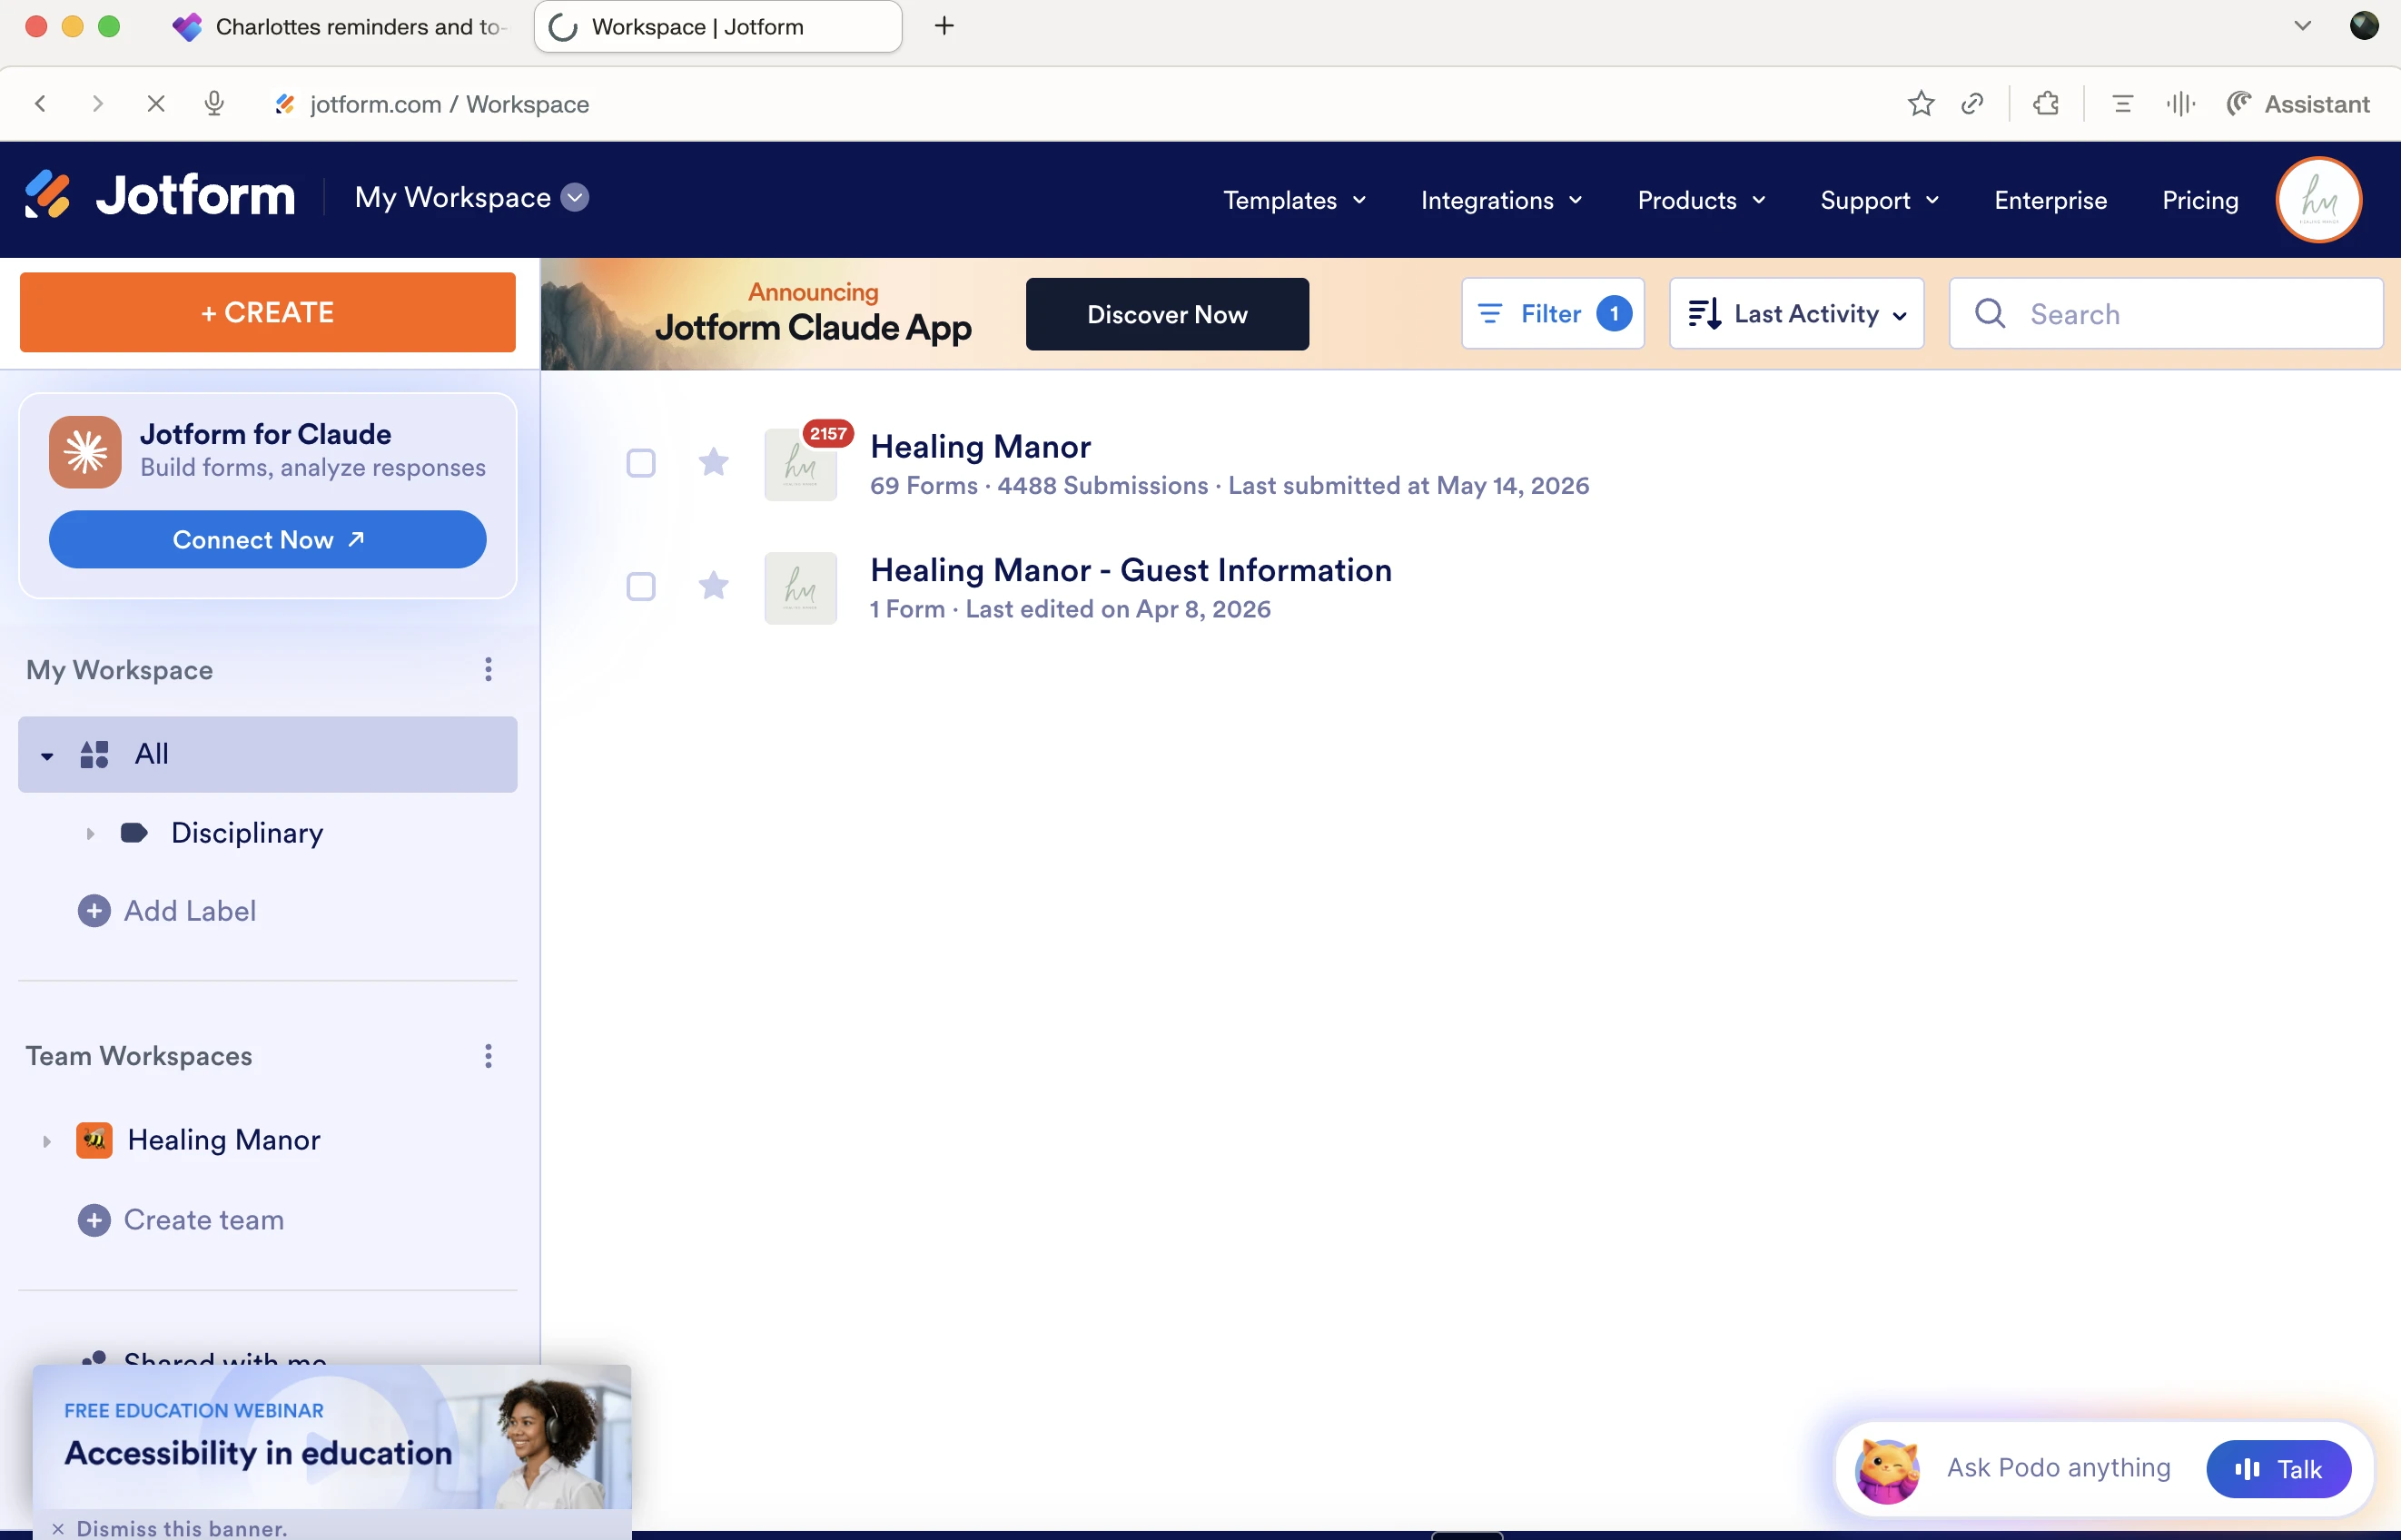Click the reader list lines icon

point(2122,103)
